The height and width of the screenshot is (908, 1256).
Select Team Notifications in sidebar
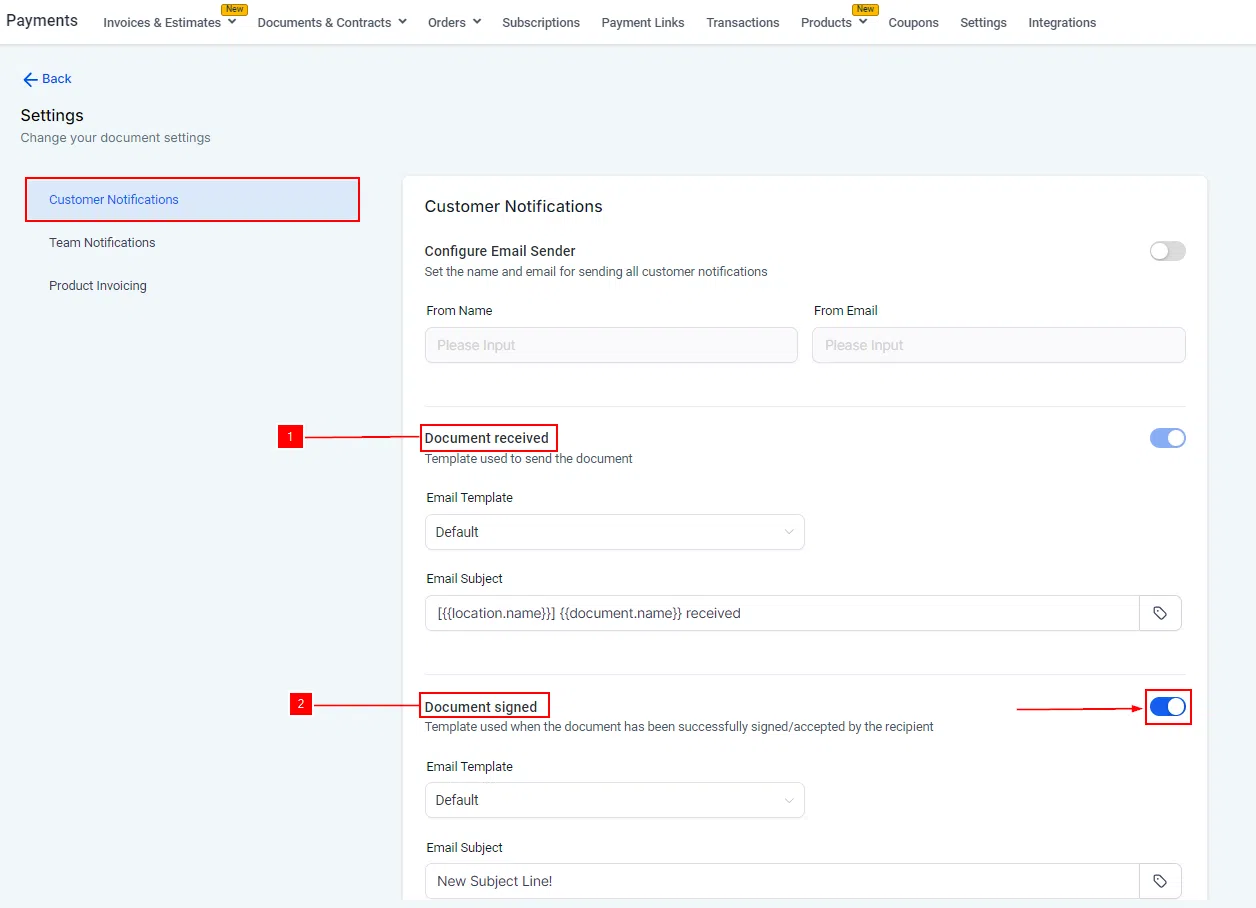[102, 242]
